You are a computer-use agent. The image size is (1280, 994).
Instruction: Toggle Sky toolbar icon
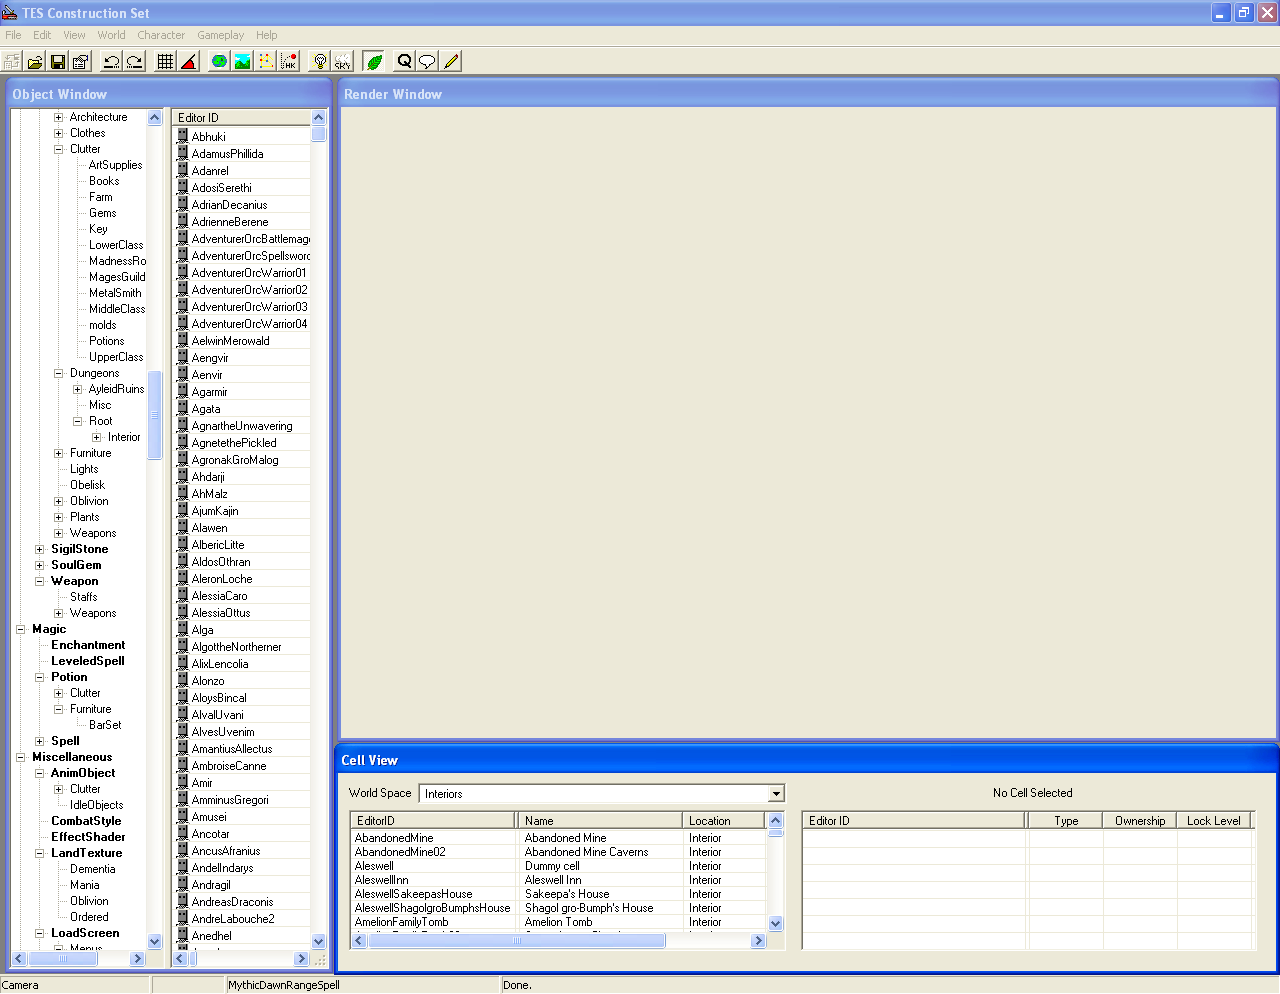coord(342,61)
